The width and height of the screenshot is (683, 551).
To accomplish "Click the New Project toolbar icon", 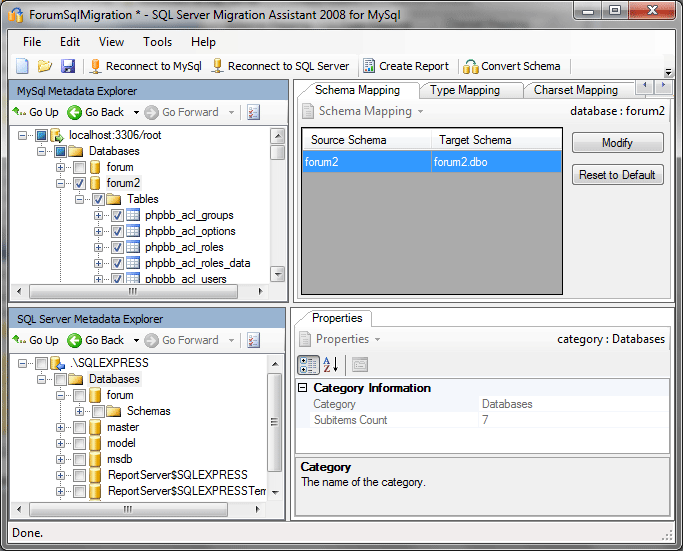I will 22,66.
